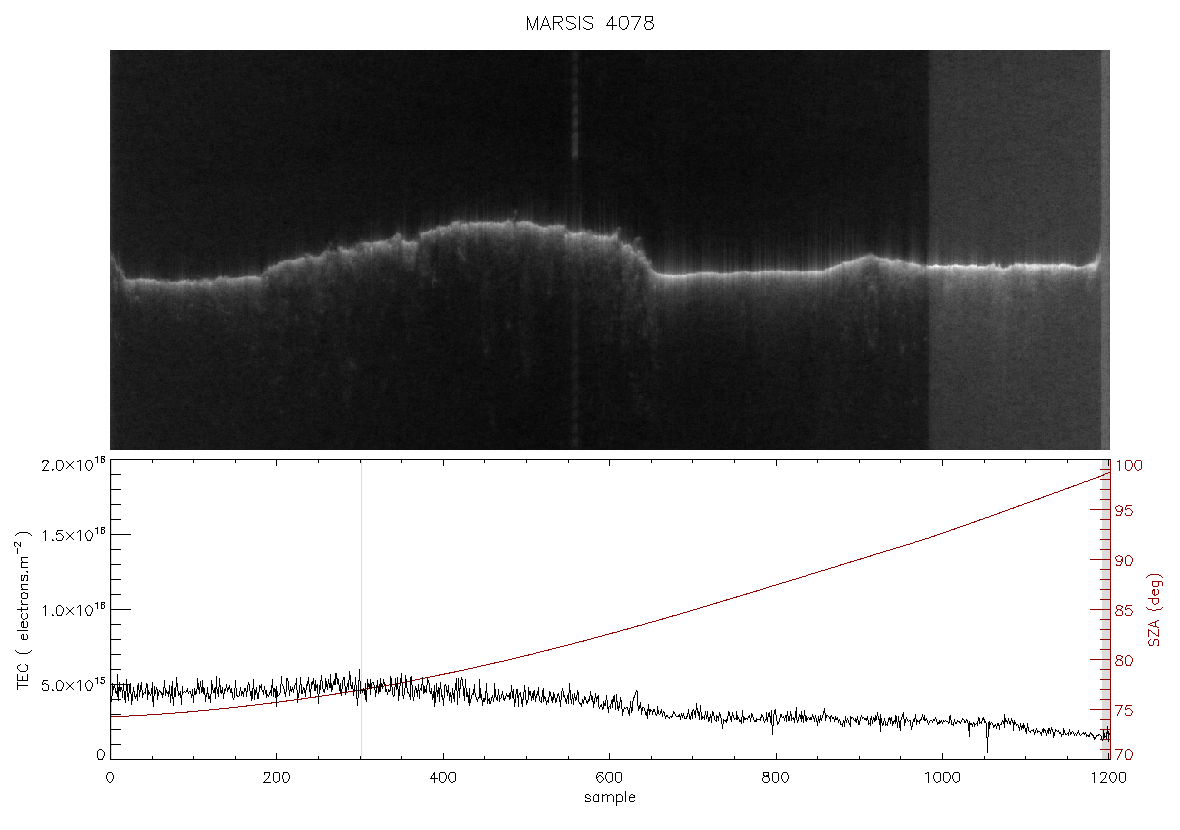
Task: Click the red 100 tick on SZA axis
Action: [1128, 466]
